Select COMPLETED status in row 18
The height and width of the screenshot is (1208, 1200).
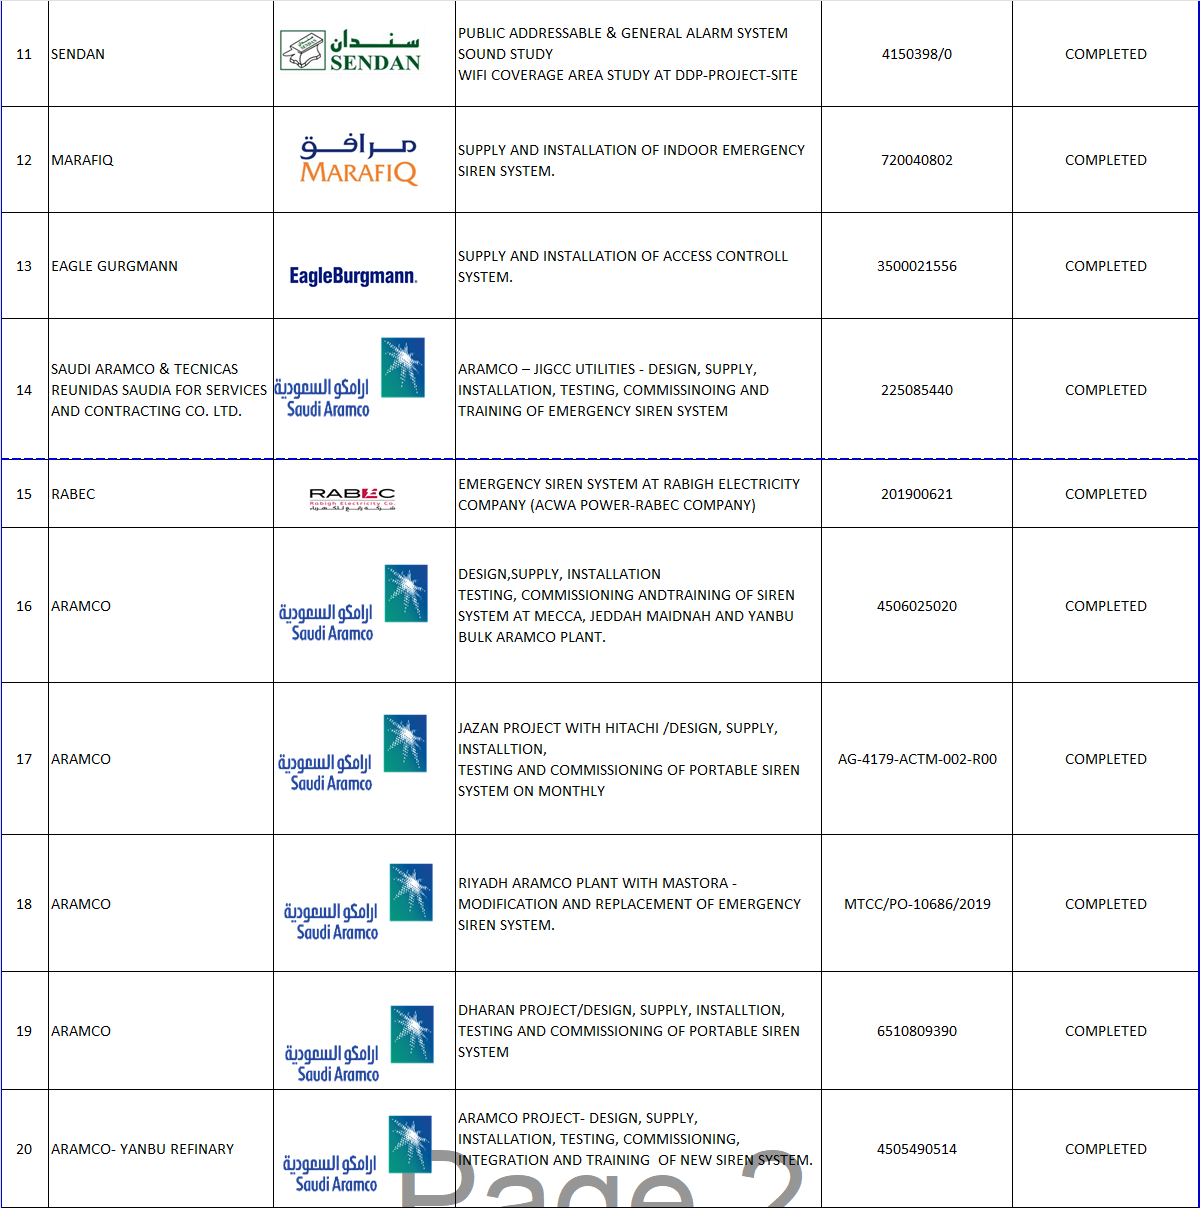click(x=1106, y=904)
